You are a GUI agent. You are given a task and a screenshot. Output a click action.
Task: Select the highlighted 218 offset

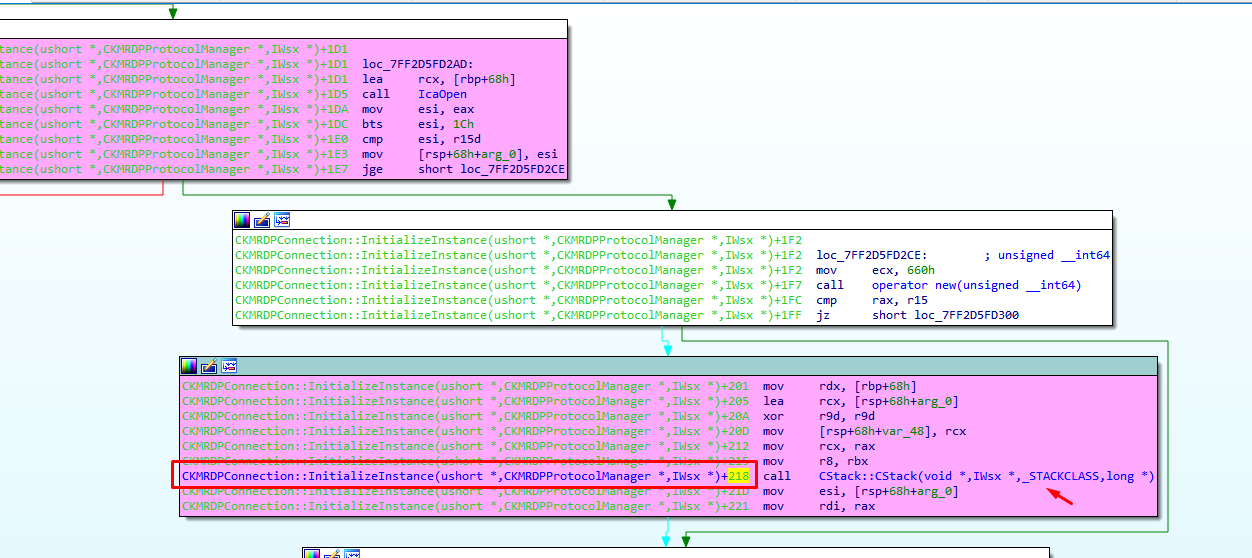coord(739,476)
